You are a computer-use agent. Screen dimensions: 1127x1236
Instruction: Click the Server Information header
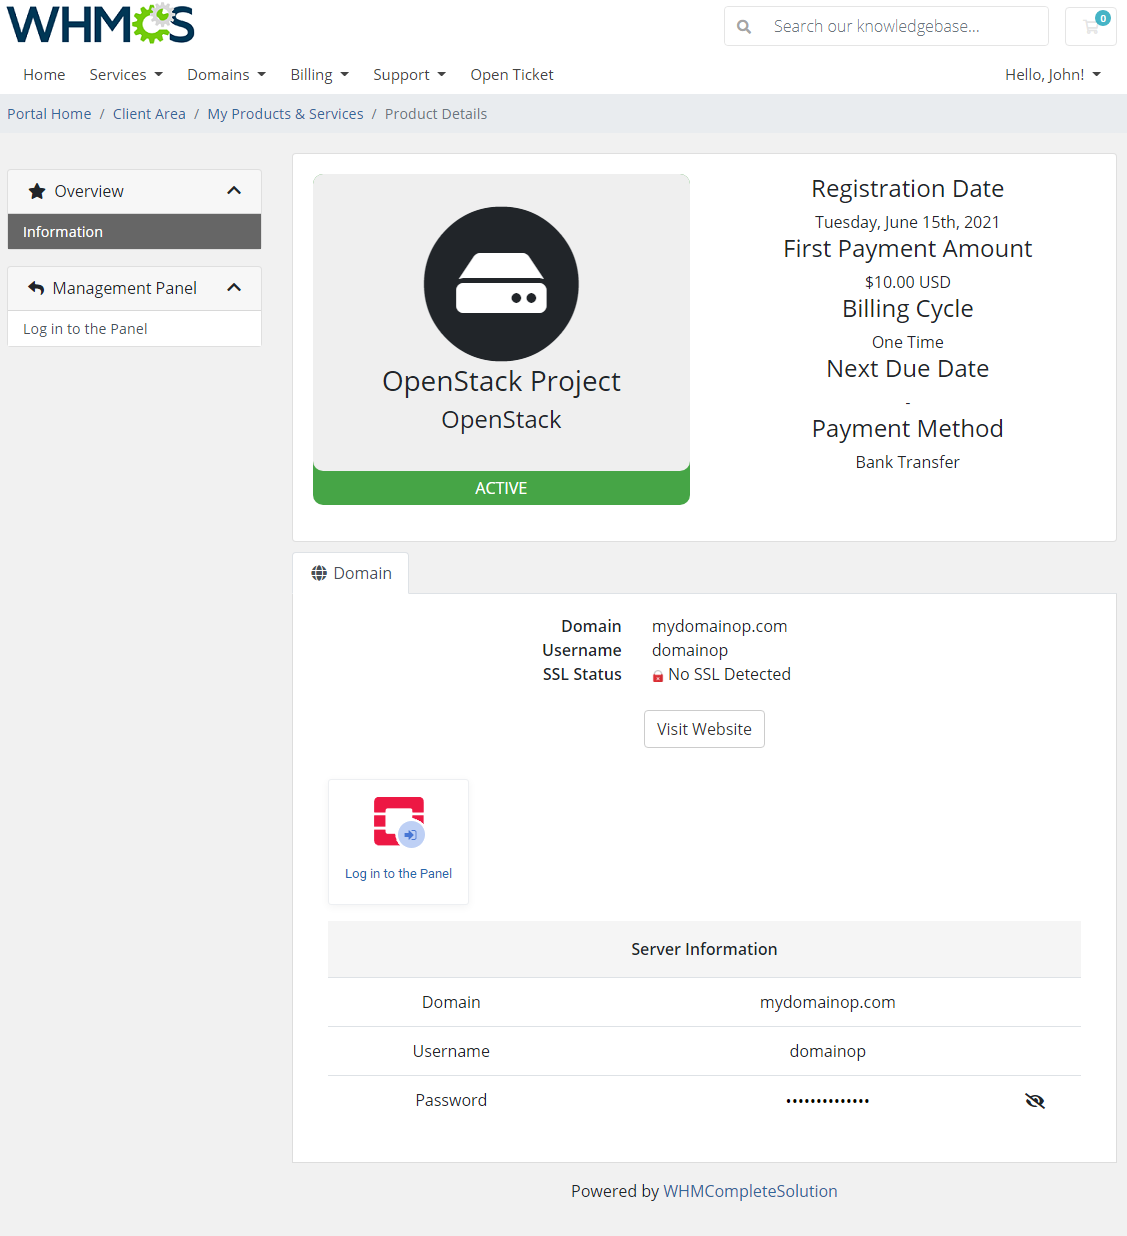click(704, 949)
